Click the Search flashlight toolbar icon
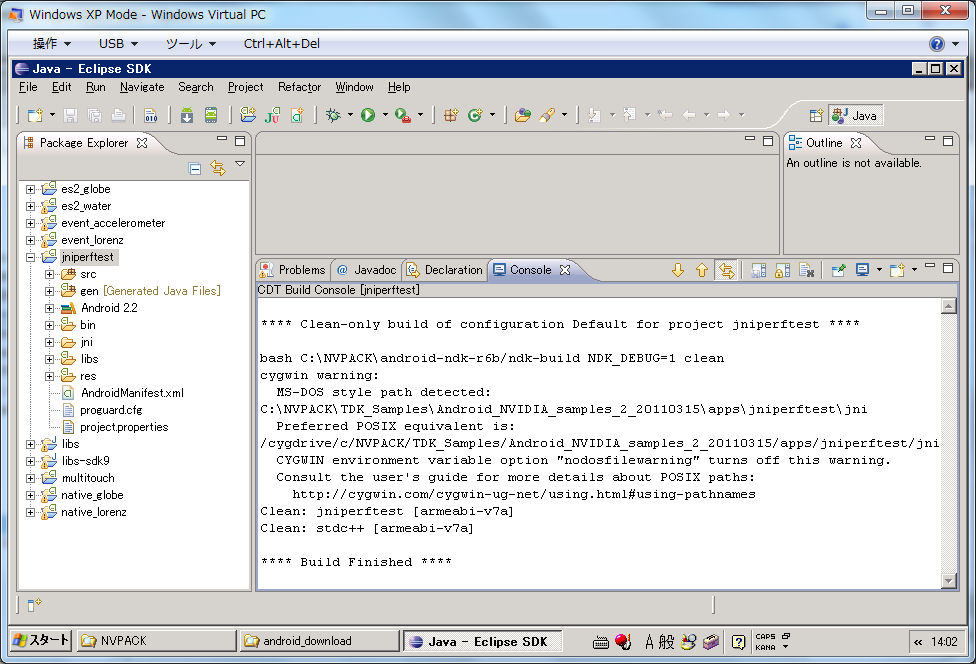 pos(547,115)
